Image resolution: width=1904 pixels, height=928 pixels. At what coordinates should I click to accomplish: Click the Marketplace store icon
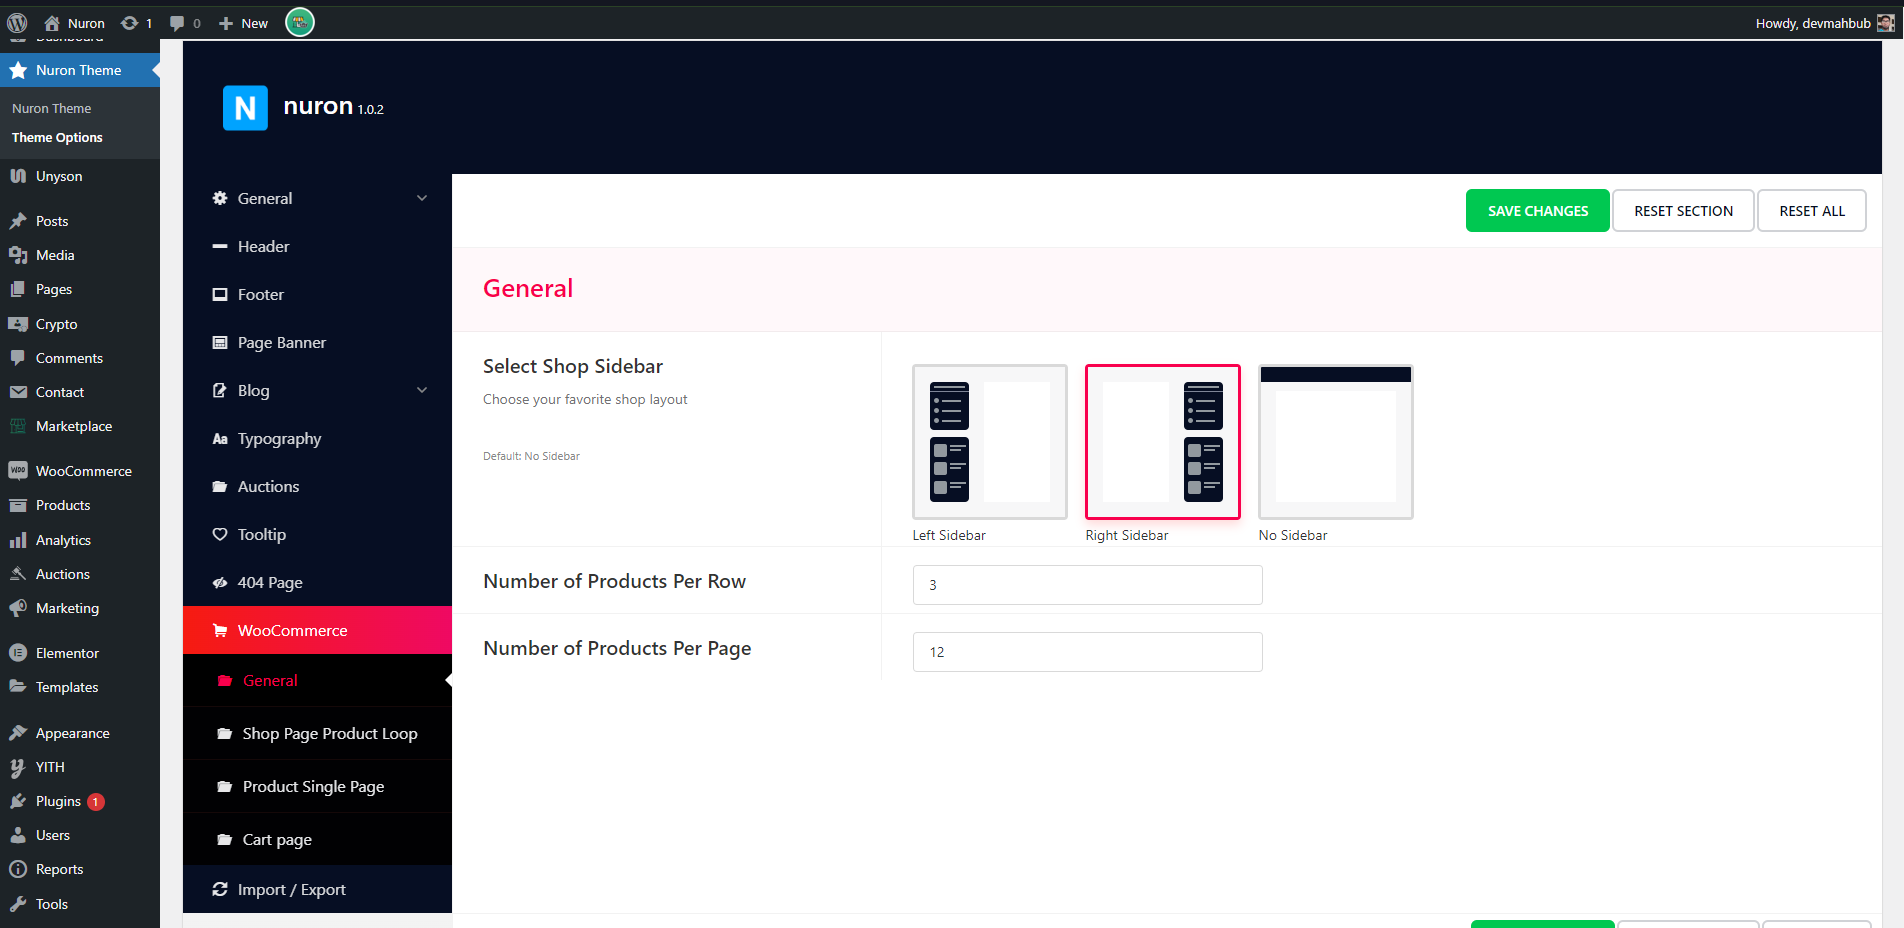18,426
